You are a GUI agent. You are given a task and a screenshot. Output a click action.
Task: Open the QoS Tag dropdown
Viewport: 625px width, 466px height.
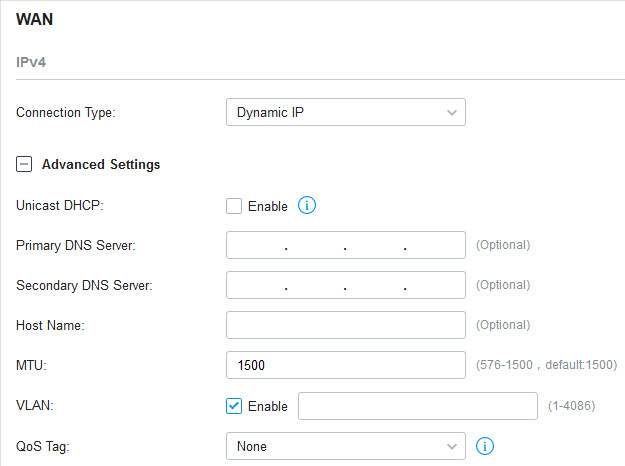[x=346, y=446]
